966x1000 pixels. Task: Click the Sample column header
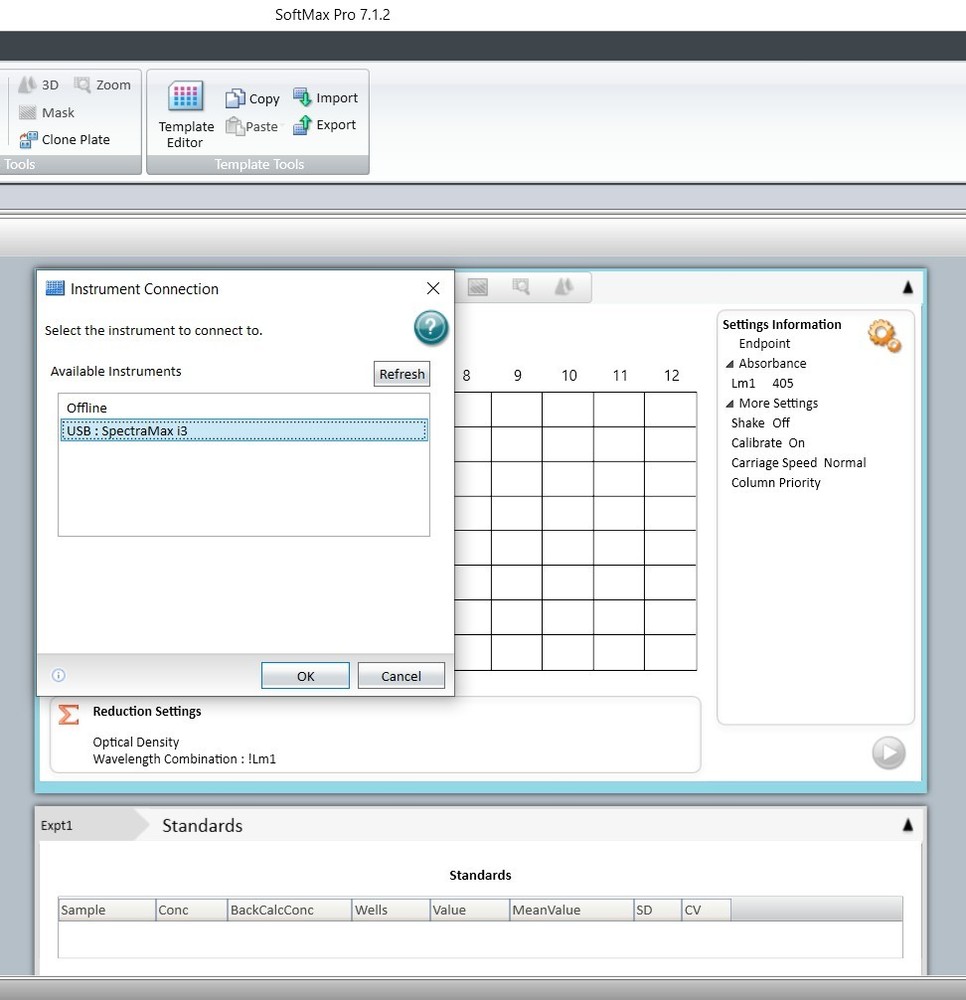(x=106, y=910)
